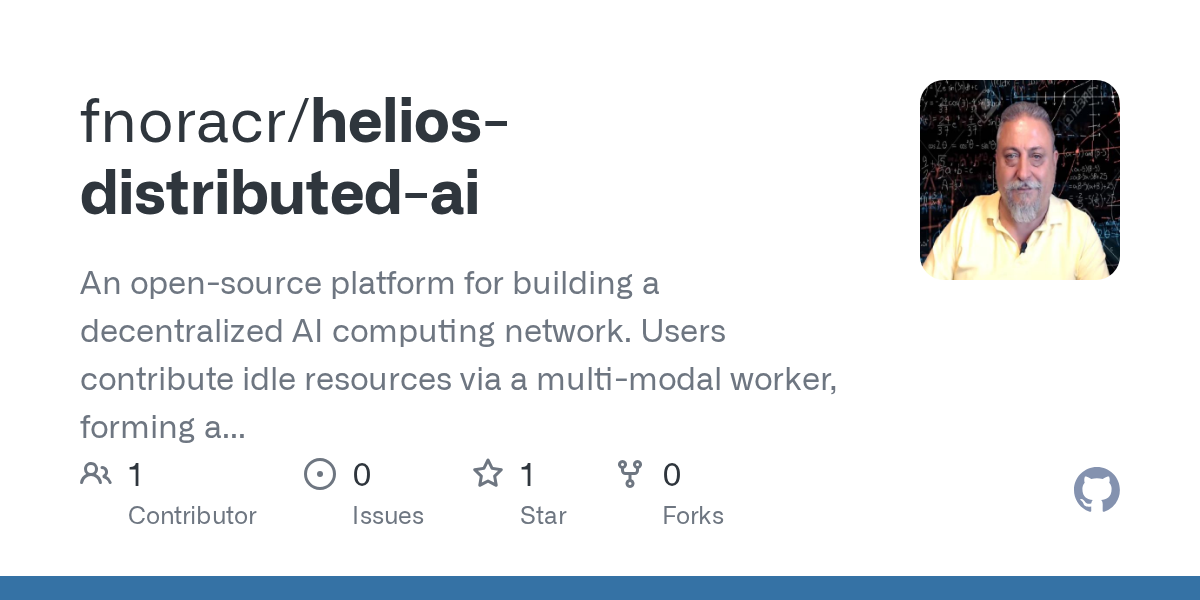1200x600 pixels.
Task: Select the 'Star' label
Action: (543, 516)
